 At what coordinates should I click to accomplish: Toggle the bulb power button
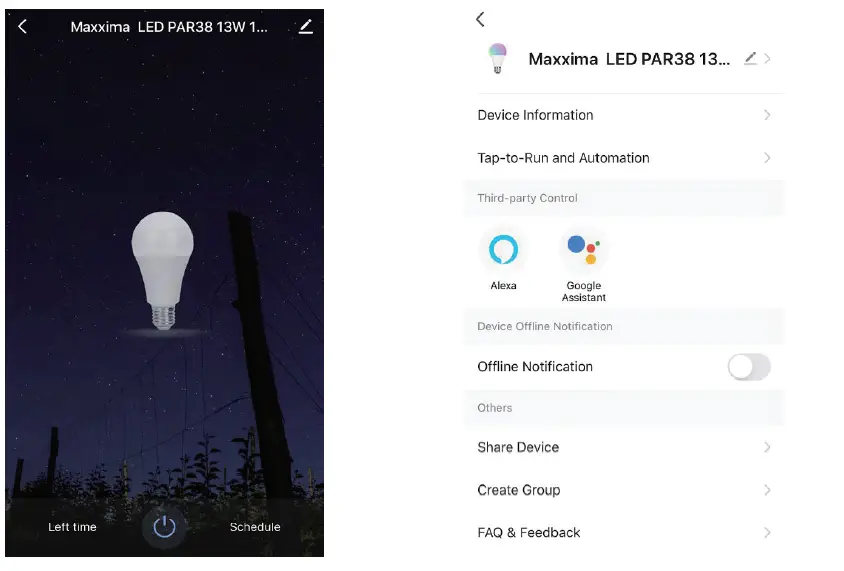pos(164,527)
